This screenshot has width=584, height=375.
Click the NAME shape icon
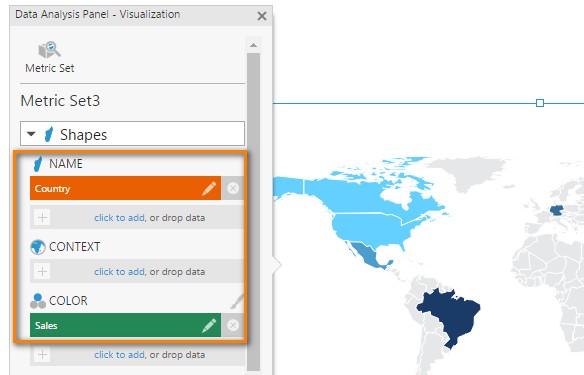38,164
